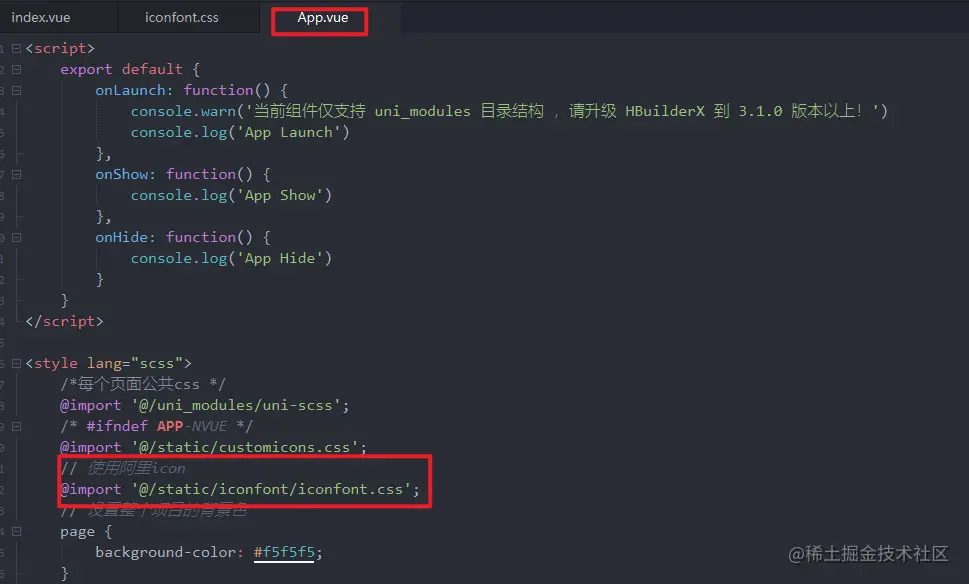The height and width of the screenshot is (584, 969).
Task: Click the @import '@/static/customicons.css' line
Action: click(213, 447)
